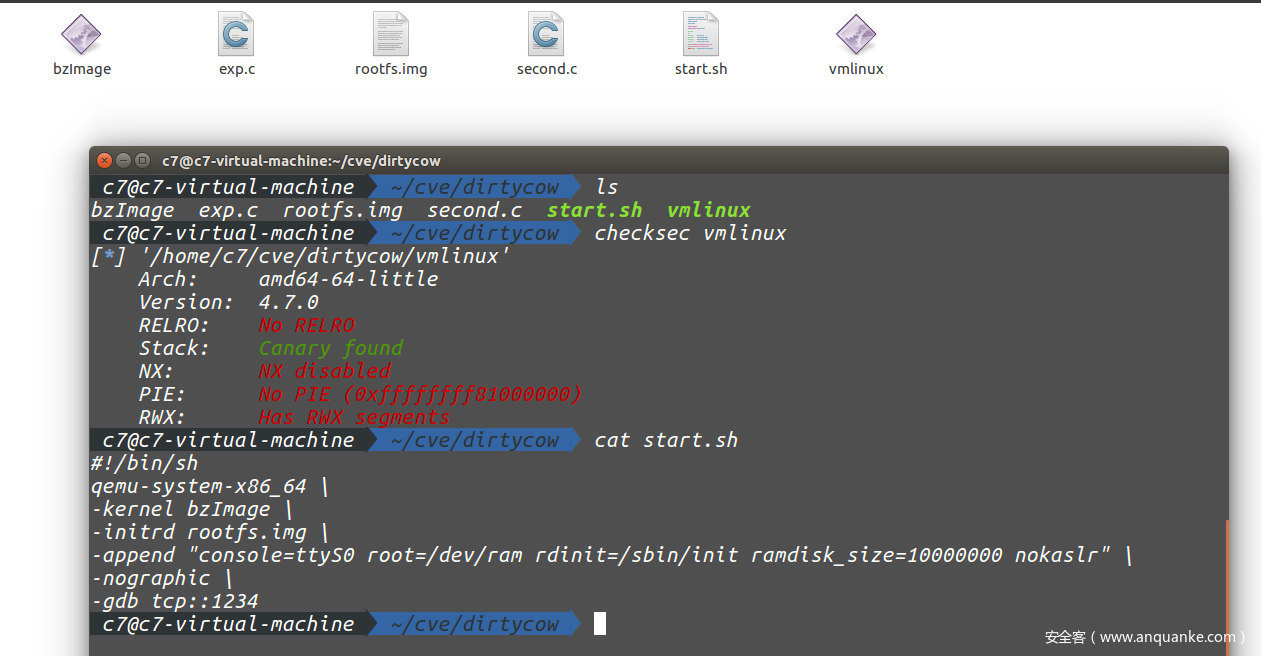Screen dimensions: 1261x656
Task: Maximize the terminal window
Action: pyautogui.click(x=142, y=161)
